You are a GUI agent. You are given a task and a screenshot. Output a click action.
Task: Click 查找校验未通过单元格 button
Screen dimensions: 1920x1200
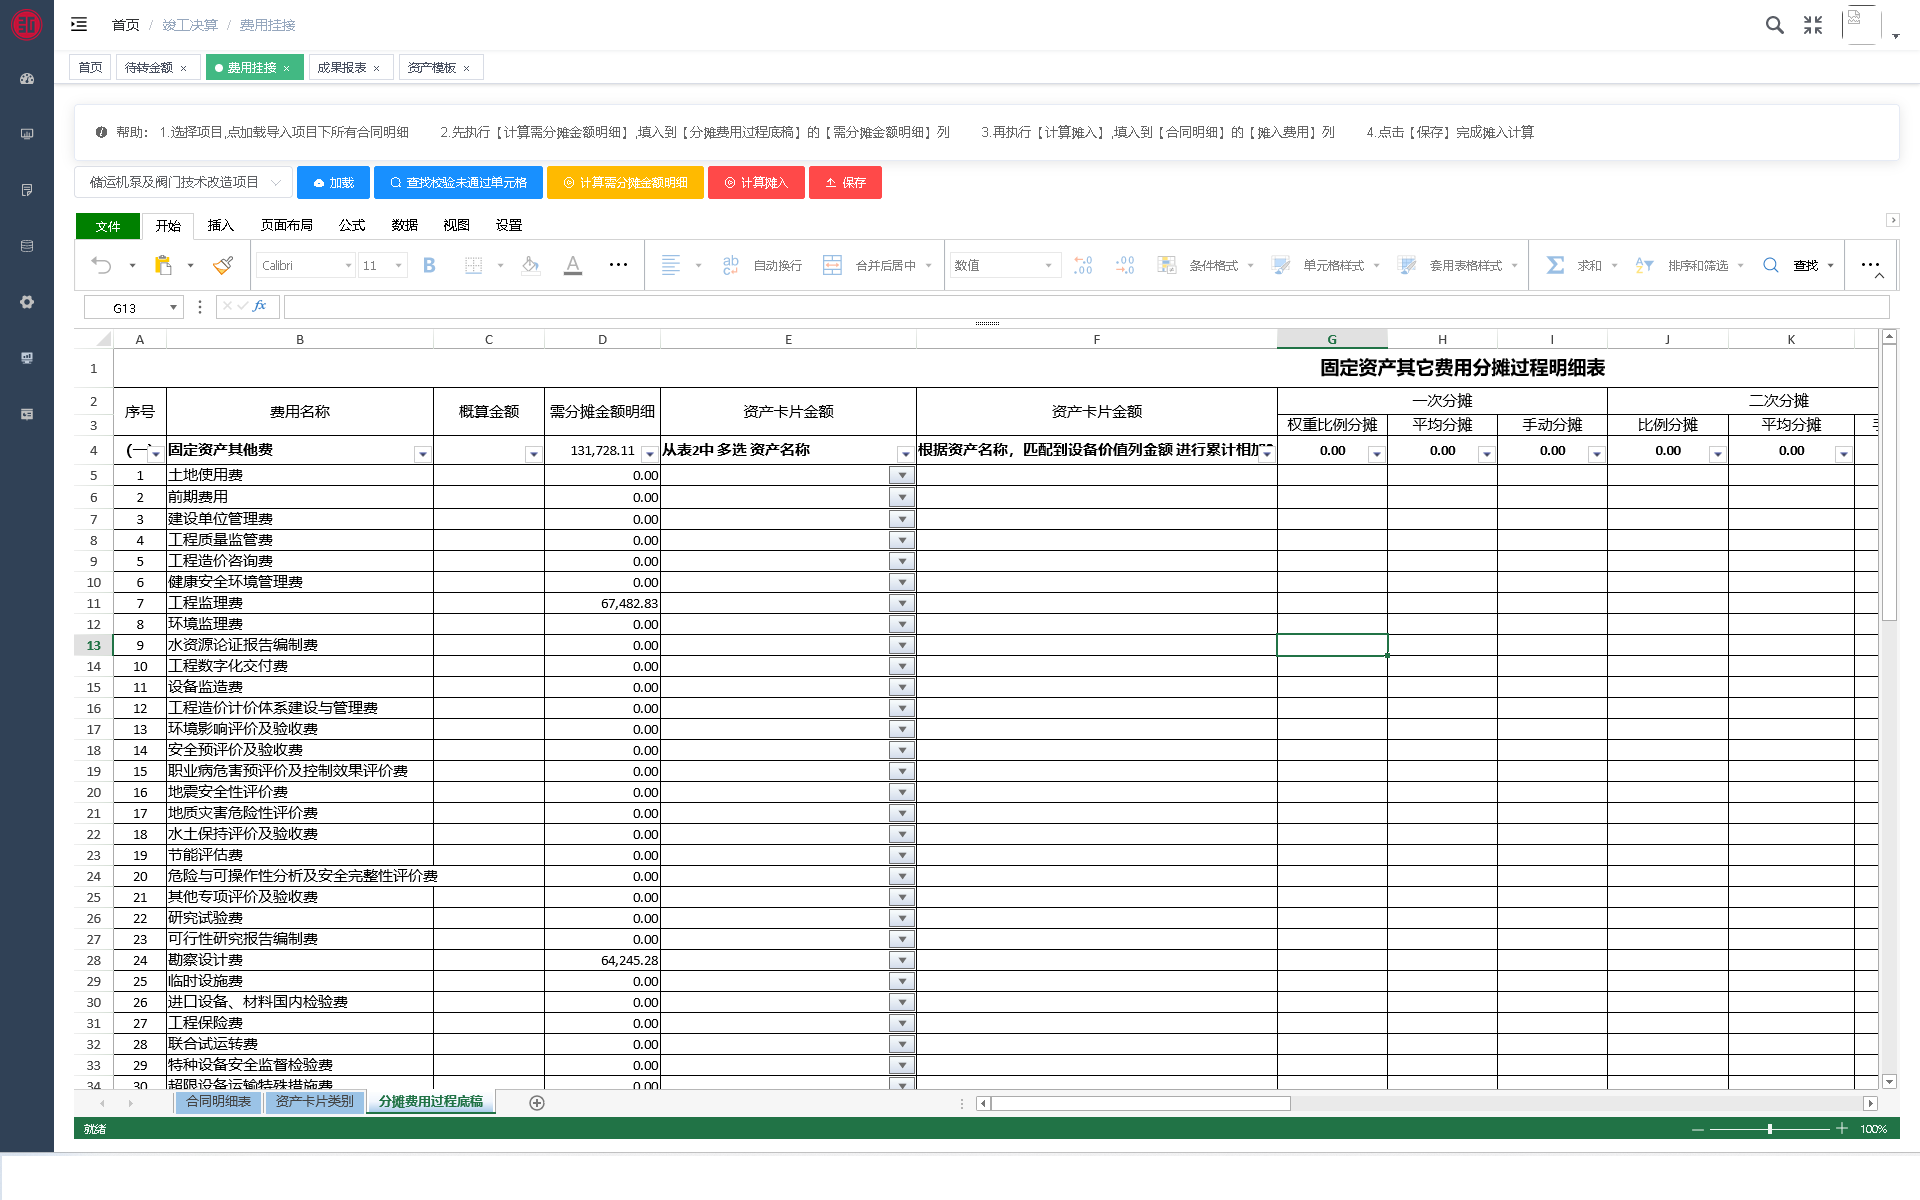[x=458, y=182]
